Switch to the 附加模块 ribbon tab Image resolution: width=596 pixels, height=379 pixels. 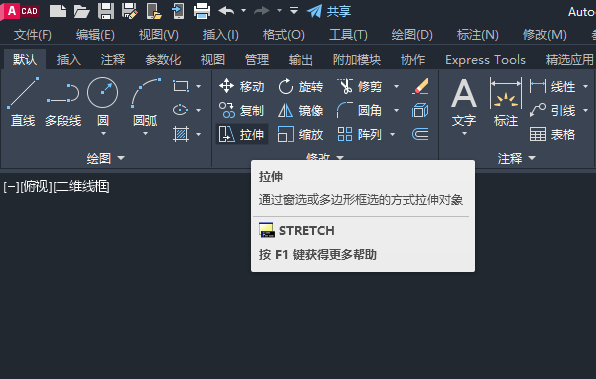point(357,60)
